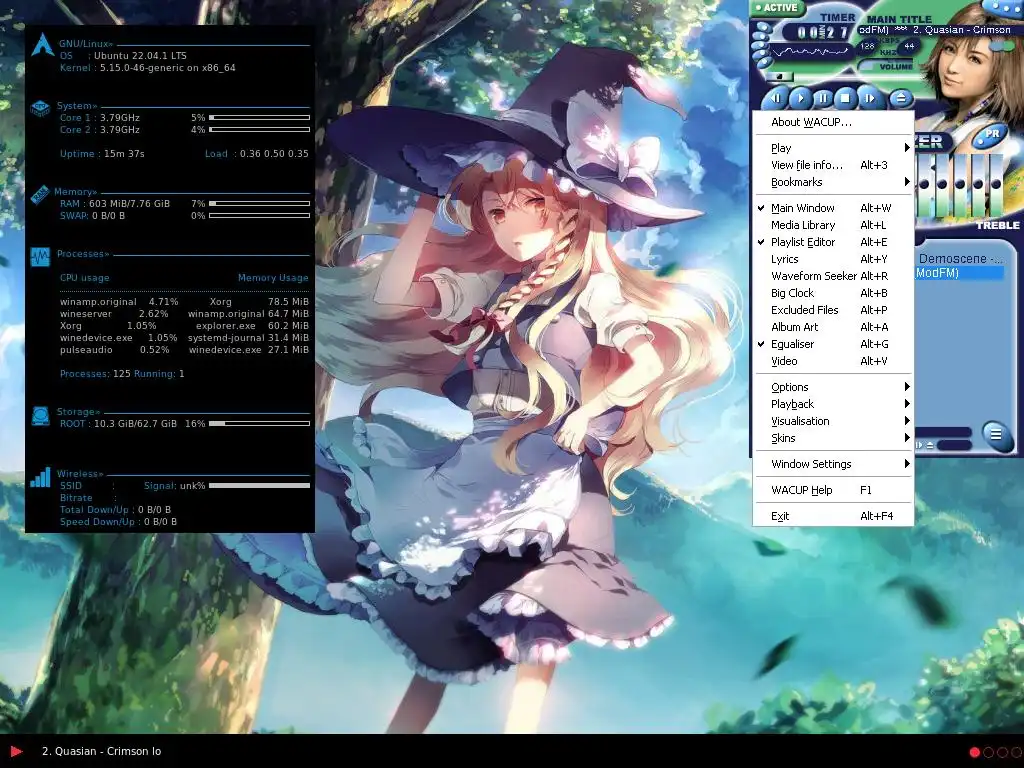Toggle the checked Equaliser entry
This screenshot has width=1024, height=768.
(833, 344)
